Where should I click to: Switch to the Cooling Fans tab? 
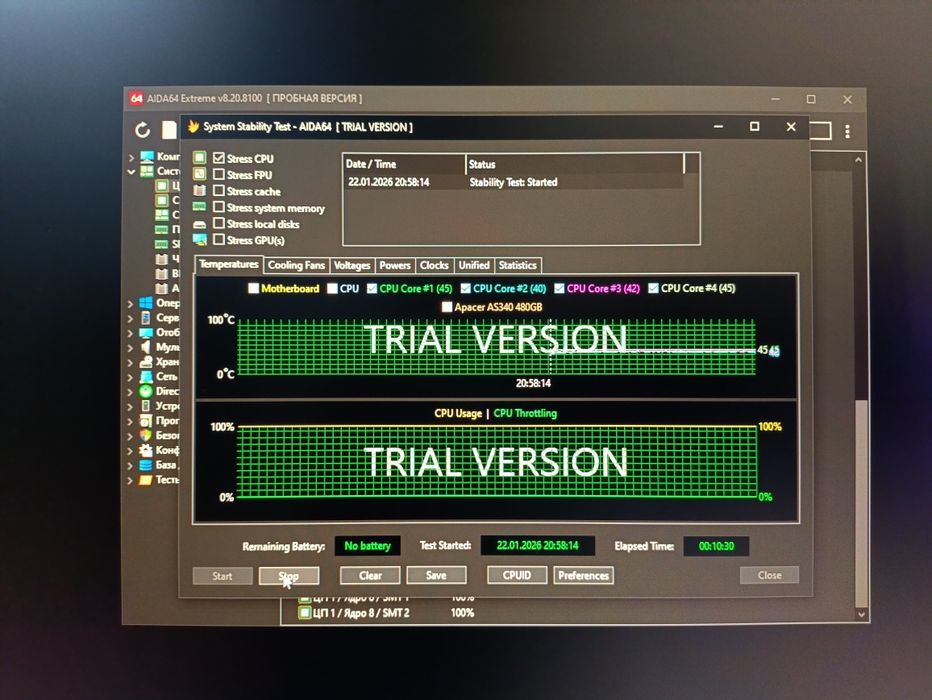click(296, 265)
